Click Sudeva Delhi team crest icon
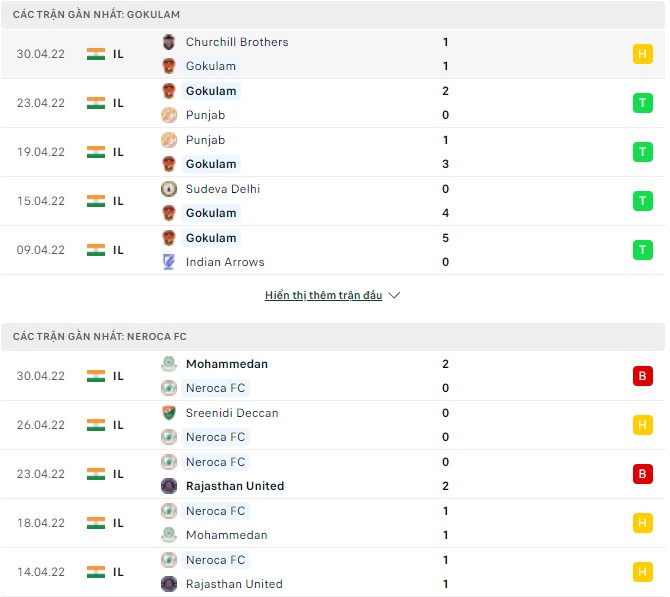 pyautogui.click(x=168, y=189)
